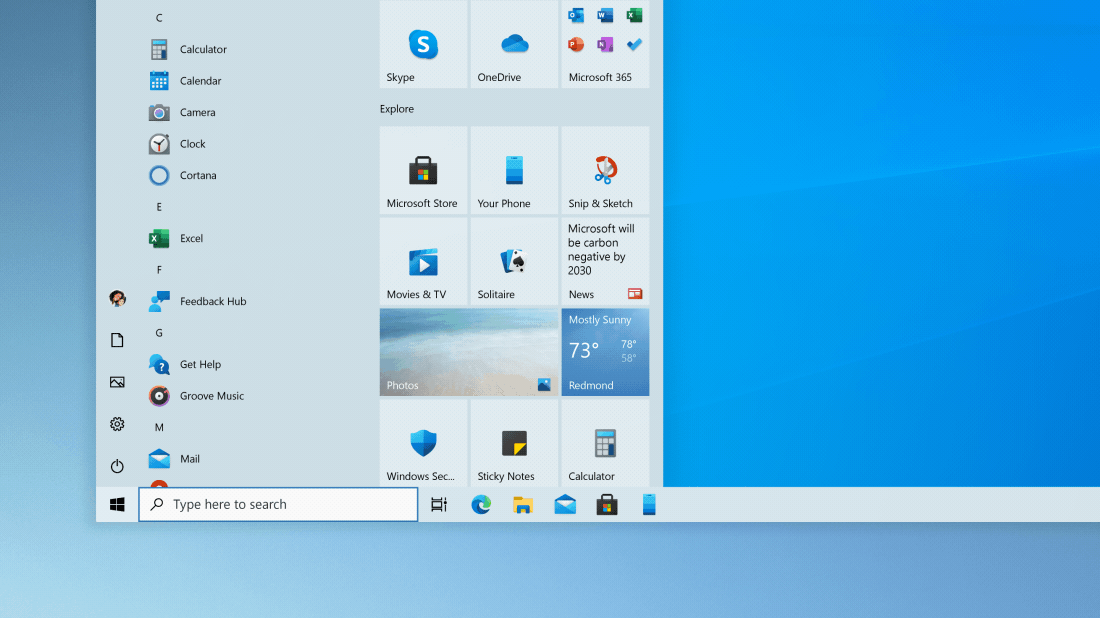Launch Snip & Sketch
The image size is (1100, 618).
(x=603, y=170)
